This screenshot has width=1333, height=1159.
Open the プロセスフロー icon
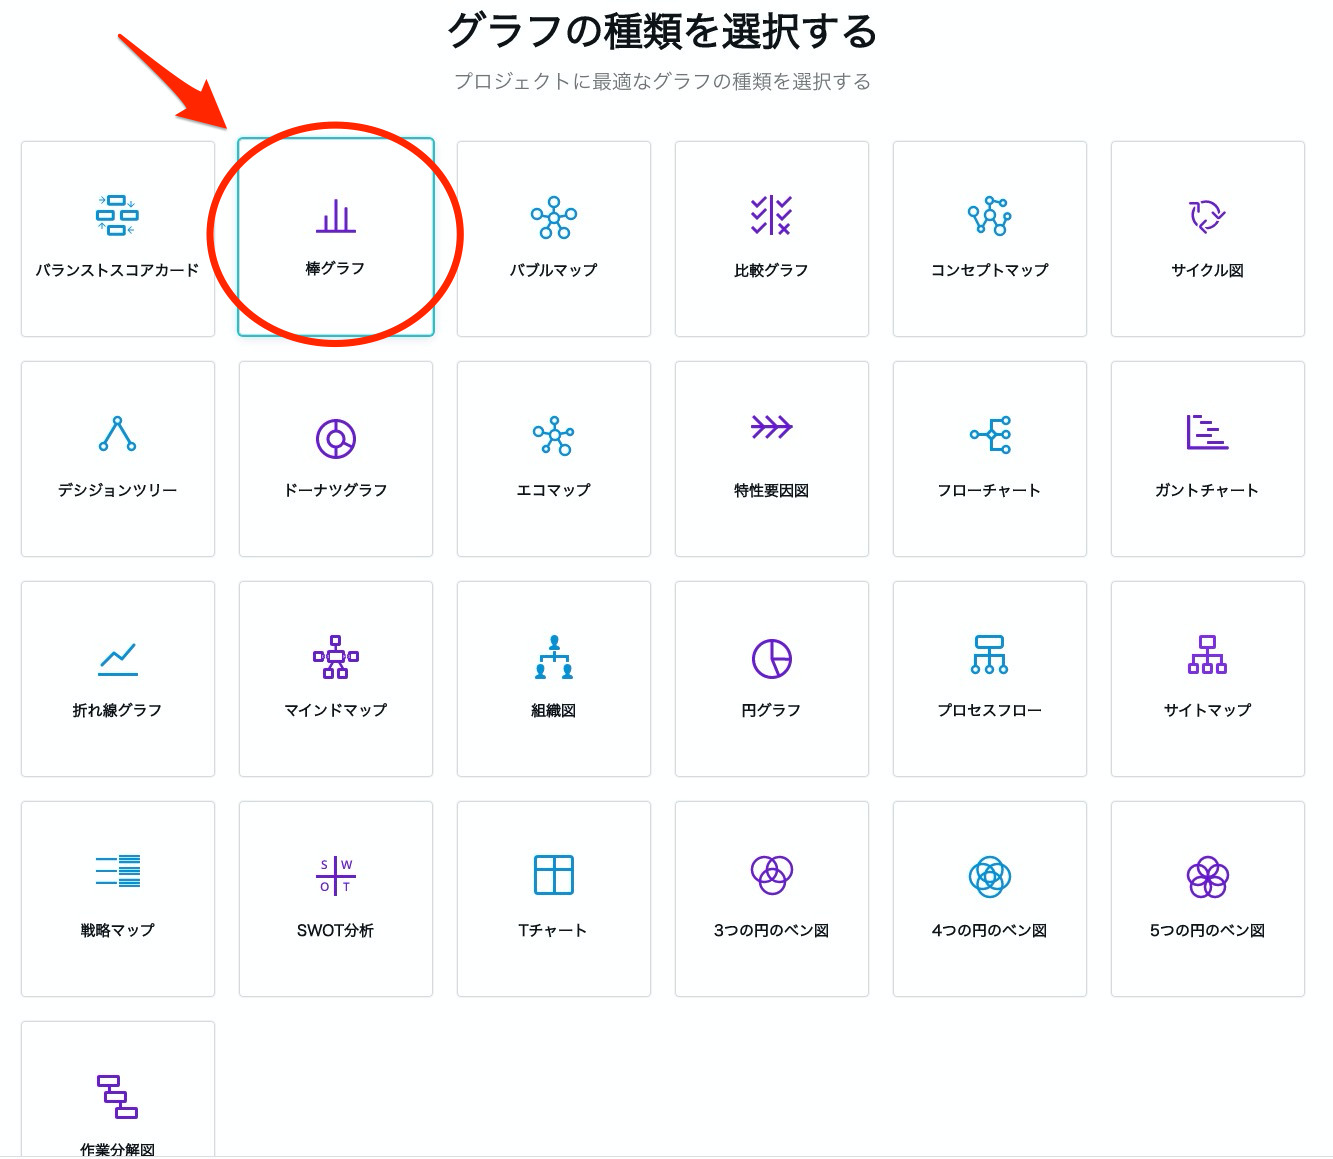tap(990, 655)
